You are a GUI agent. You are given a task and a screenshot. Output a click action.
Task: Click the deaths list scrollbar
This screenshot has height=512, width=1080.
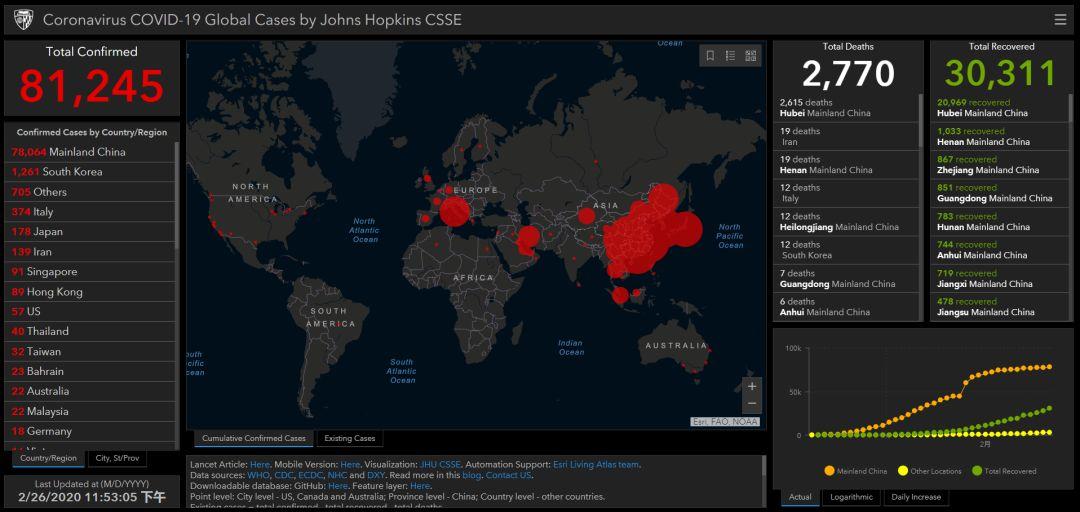click(x=921, y=121)
